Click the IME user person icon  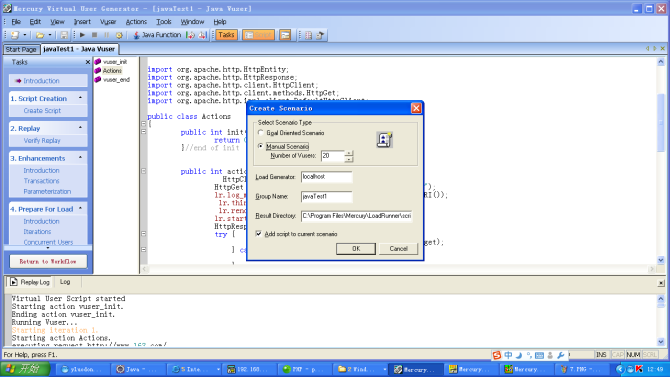point(550,355)
